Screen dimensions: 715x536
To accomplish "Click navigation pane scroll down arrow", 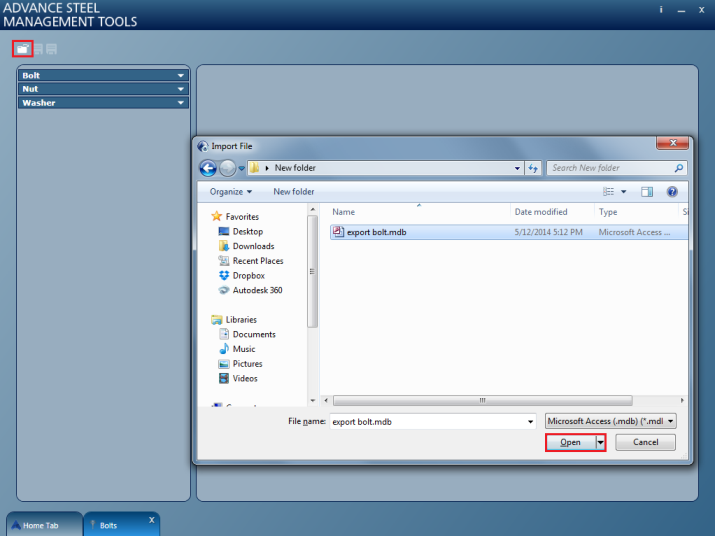I will (312, 401).
